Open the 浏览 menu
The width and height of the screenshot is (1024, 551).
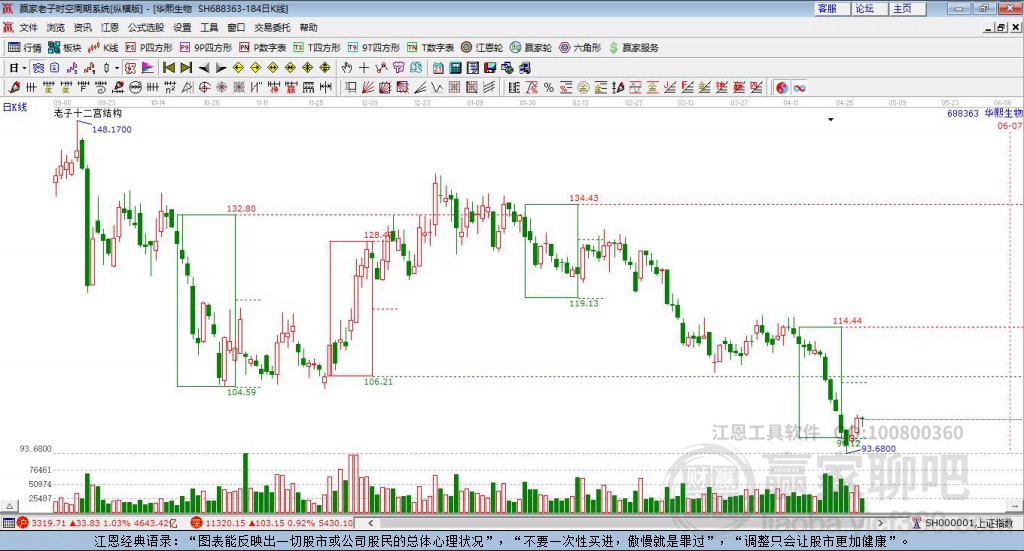pos(56,27)
